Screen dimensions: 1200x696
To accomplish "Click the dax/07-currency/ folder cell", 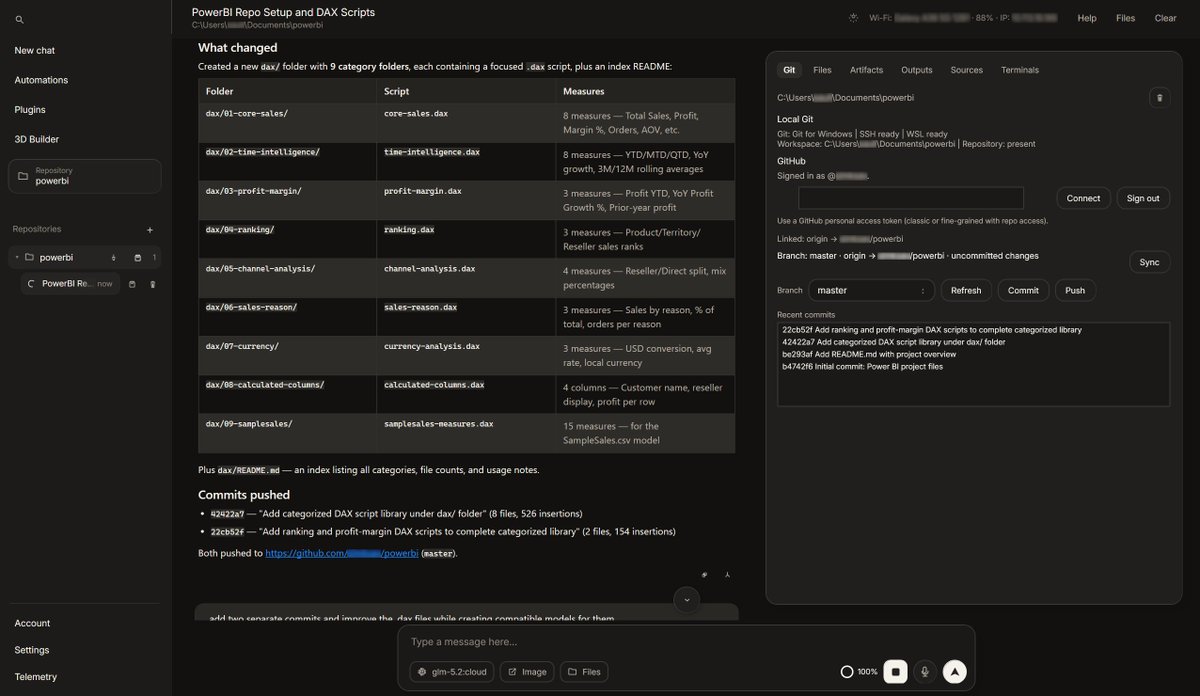I will point(287,356).
